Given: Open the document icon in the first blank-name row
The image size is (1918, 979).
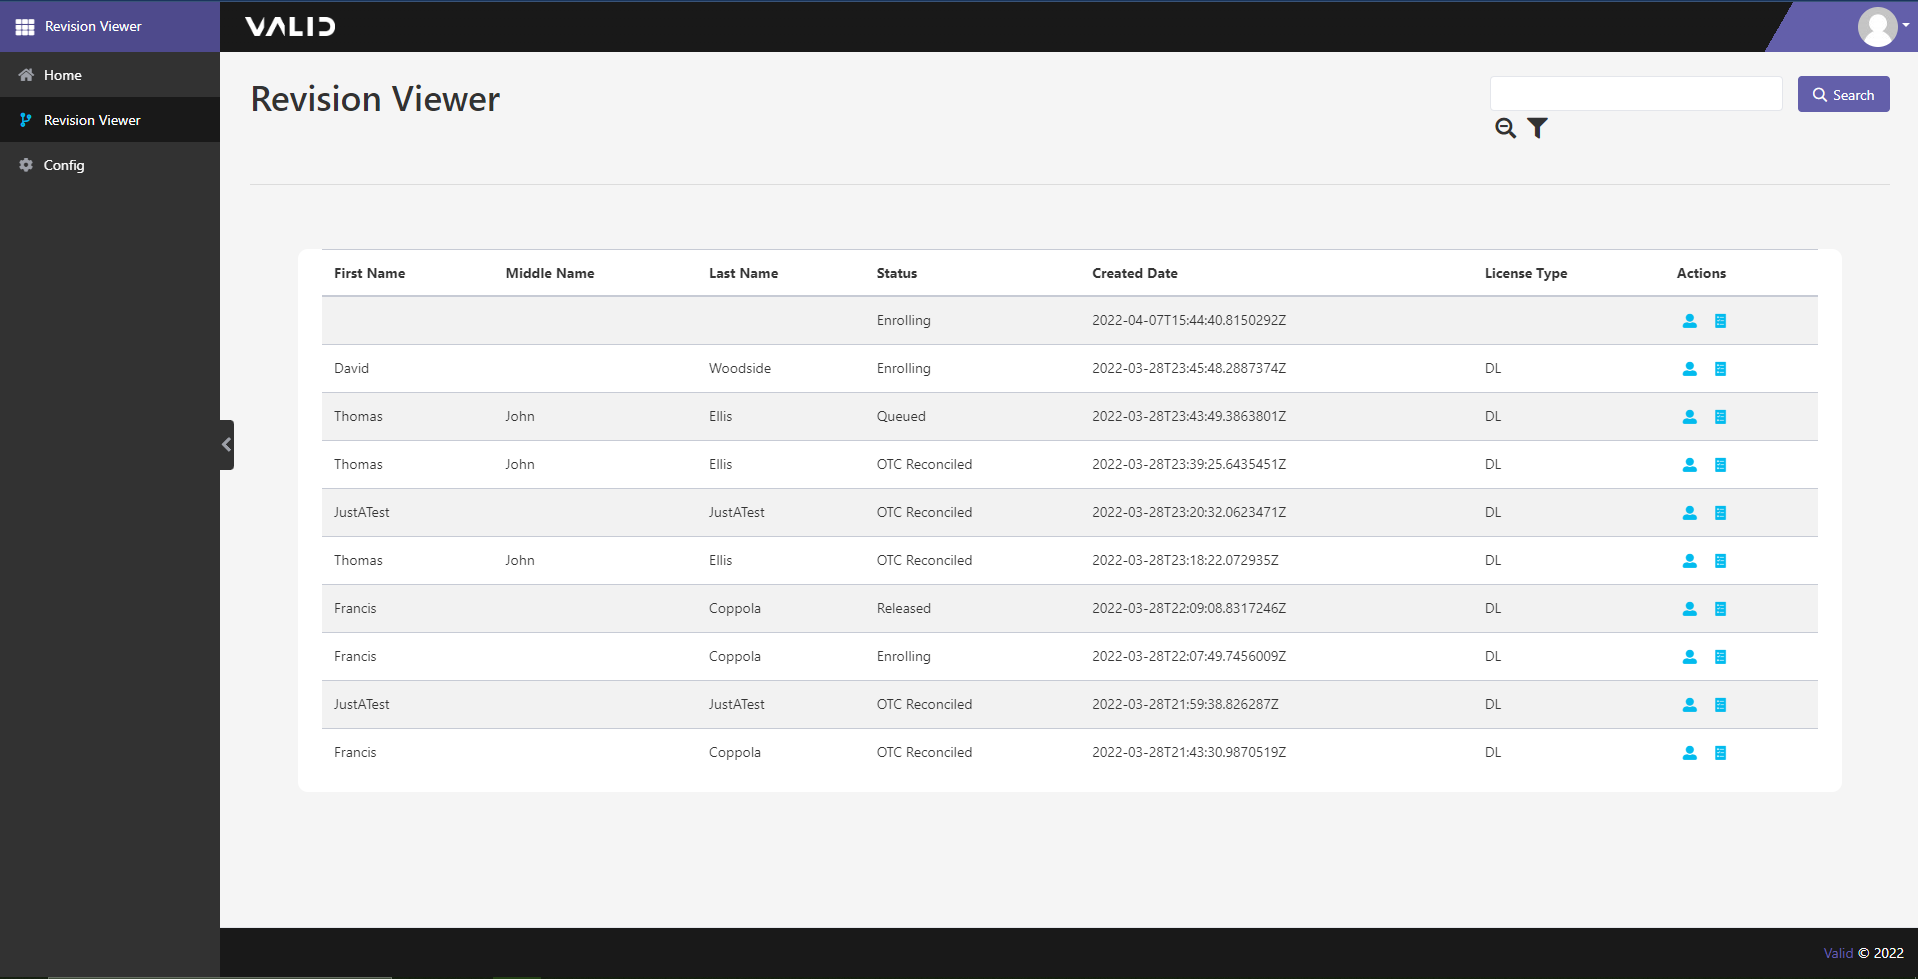Looking at the screenshot, I should tap(1720, 321).
